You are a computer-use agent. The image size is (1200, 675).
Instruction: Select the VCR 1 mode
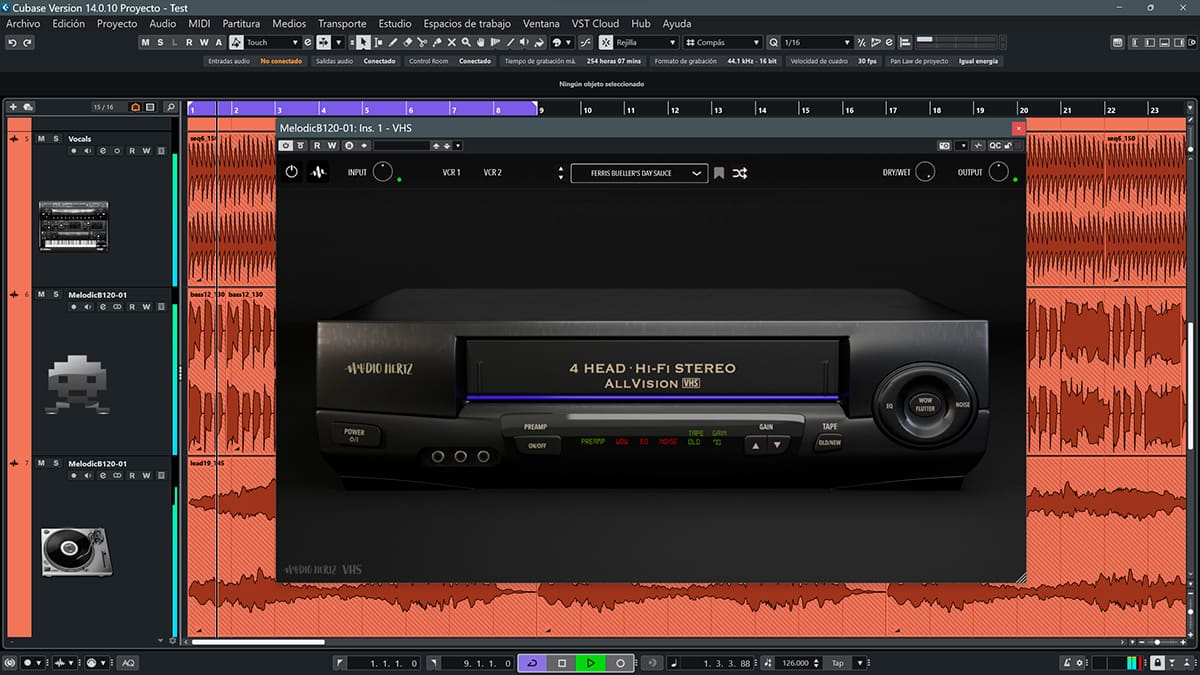pyautogui.click(x=451, y=173)
